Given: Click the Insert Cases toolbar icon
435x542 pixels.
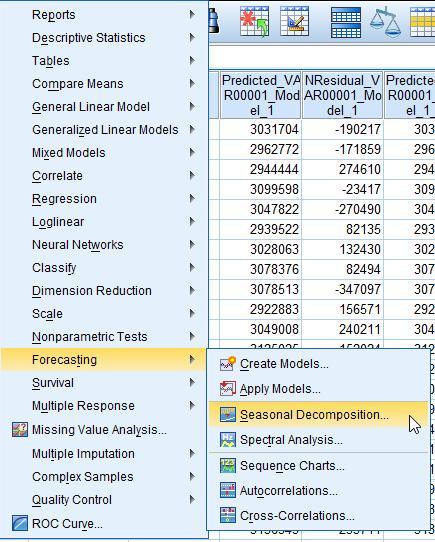Looking at the screenshot, I should point(254,21).
